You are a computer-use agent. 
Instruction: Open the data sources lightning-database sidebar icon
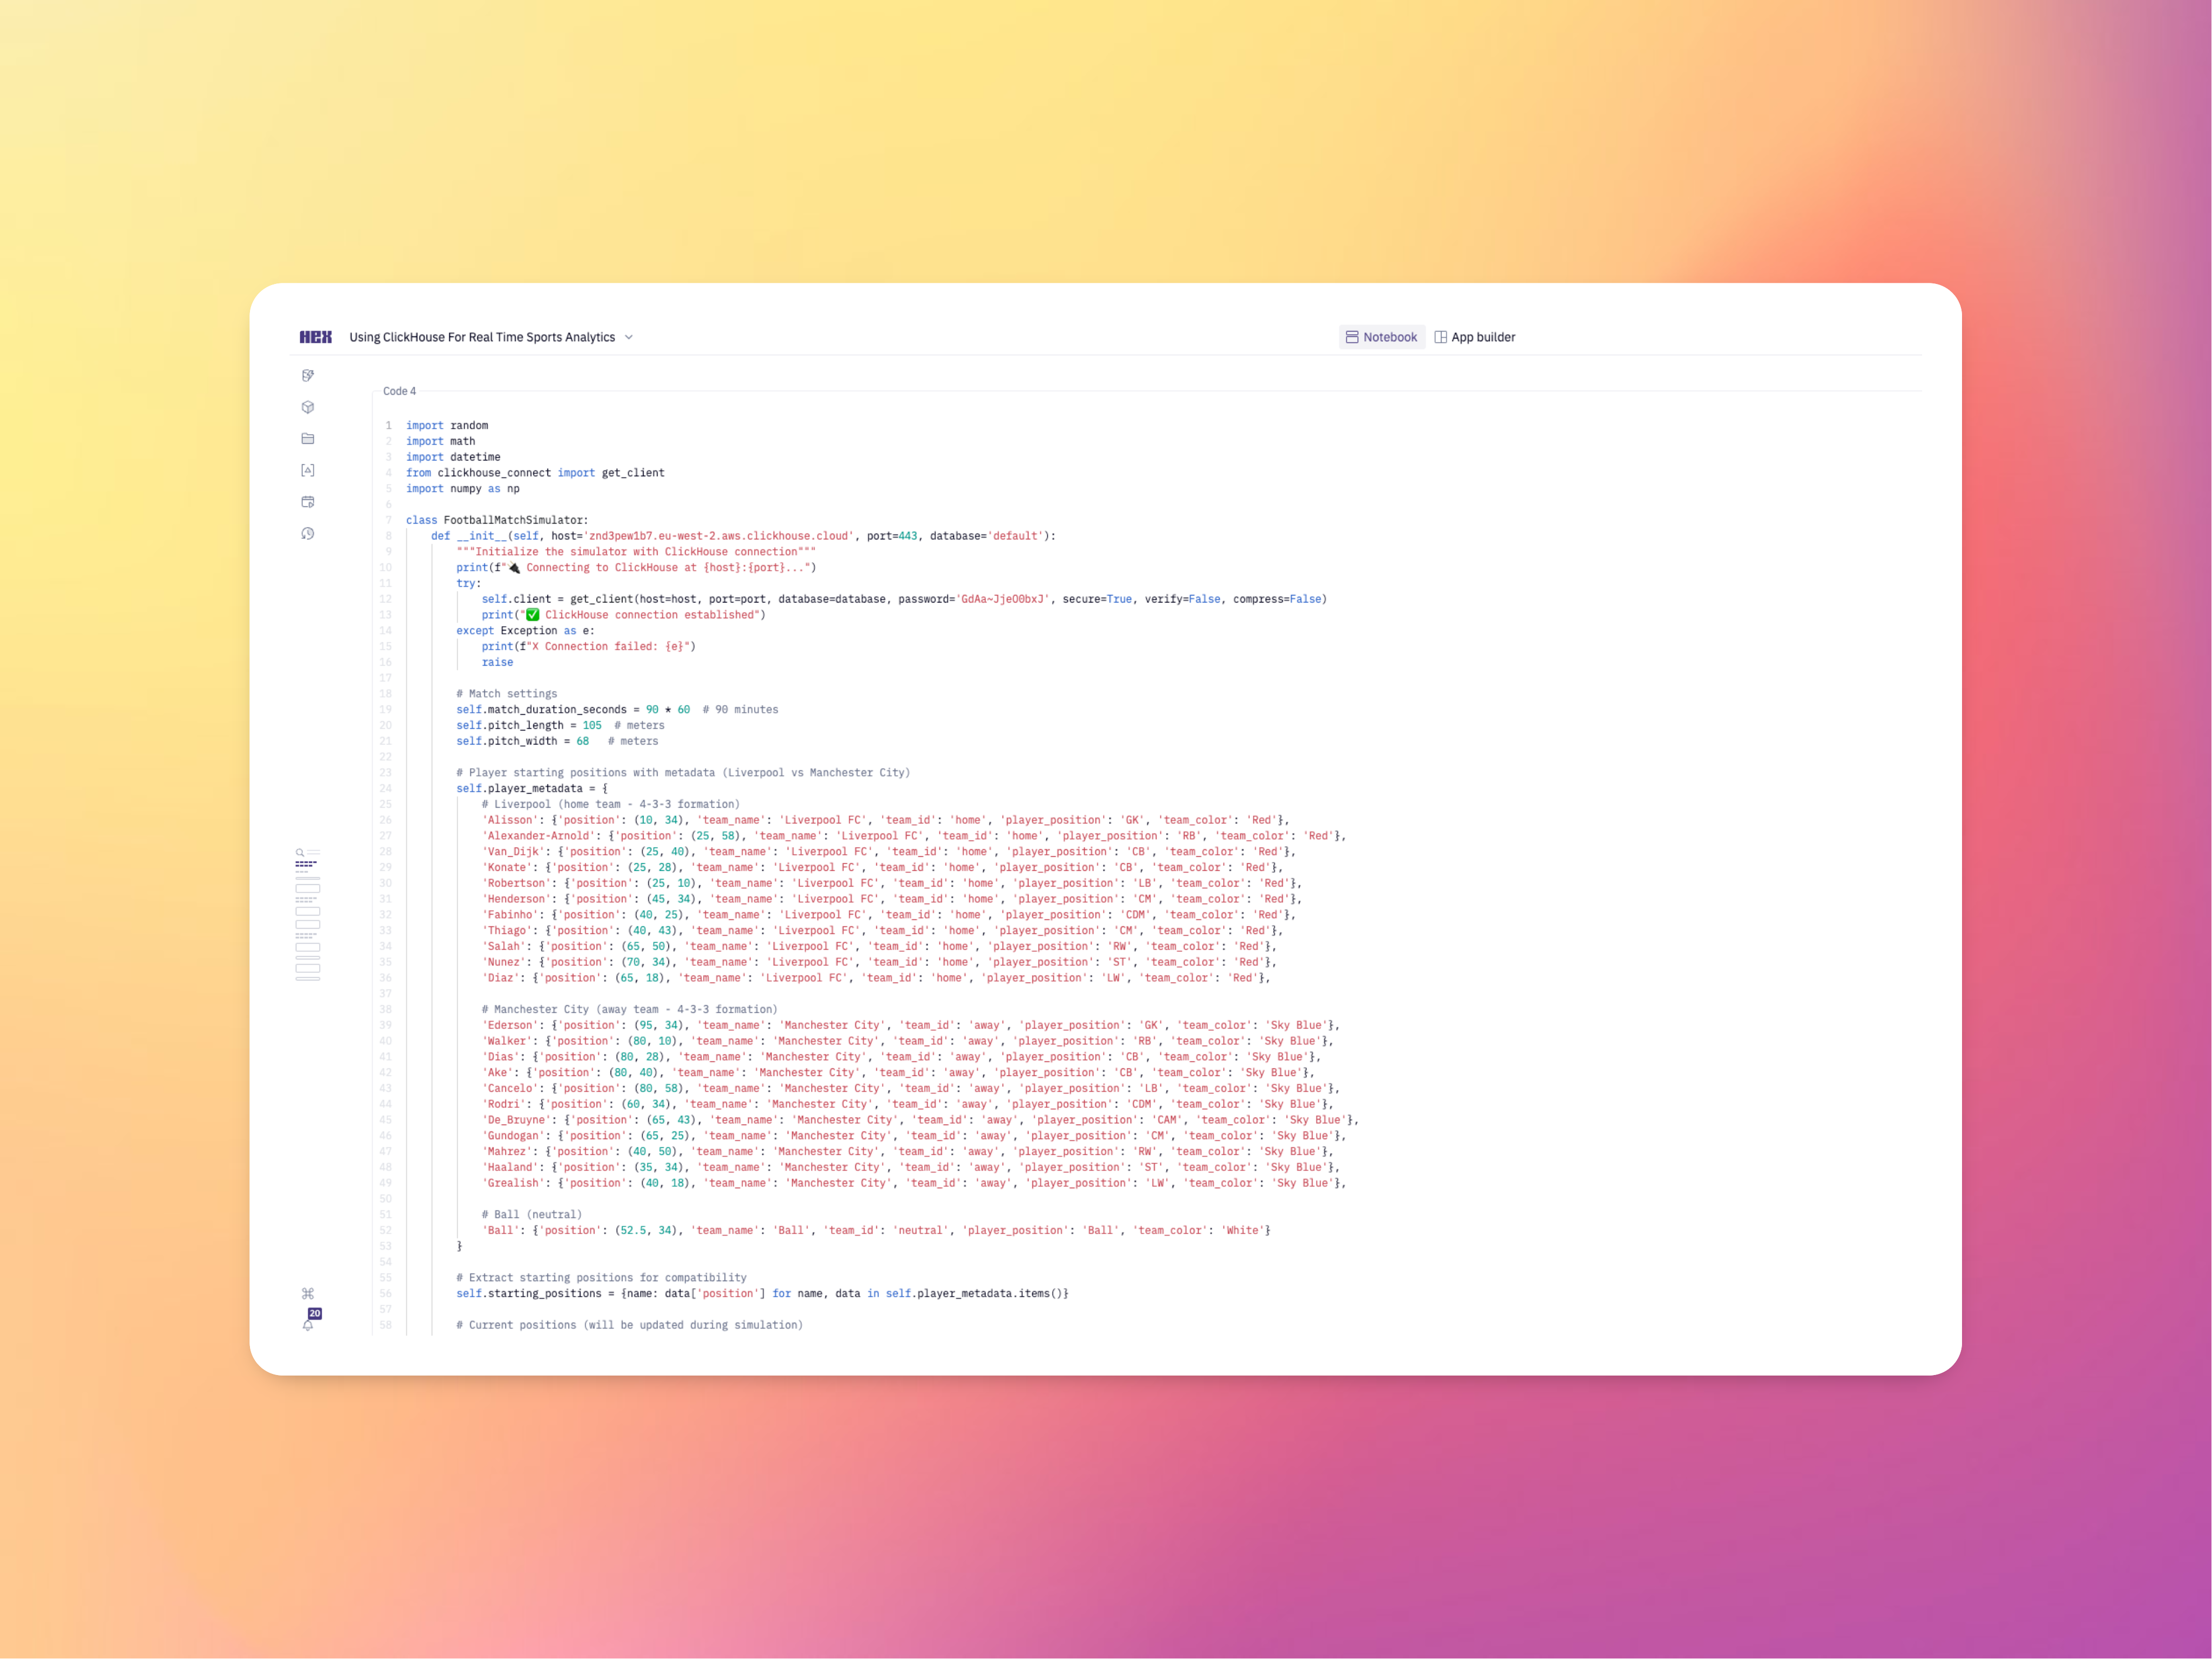click(x=308, y=376)
